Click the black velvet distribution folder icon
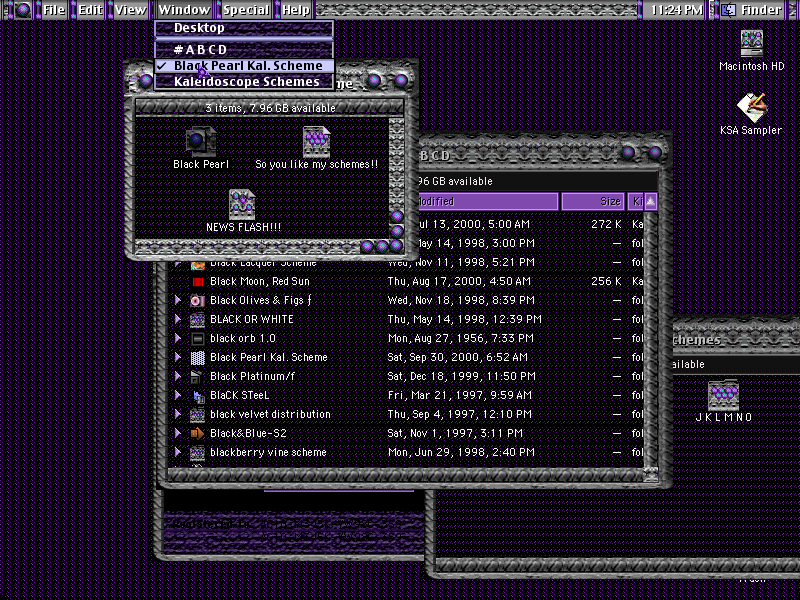The width and height of the screenshot is (800, 600). 197,415
